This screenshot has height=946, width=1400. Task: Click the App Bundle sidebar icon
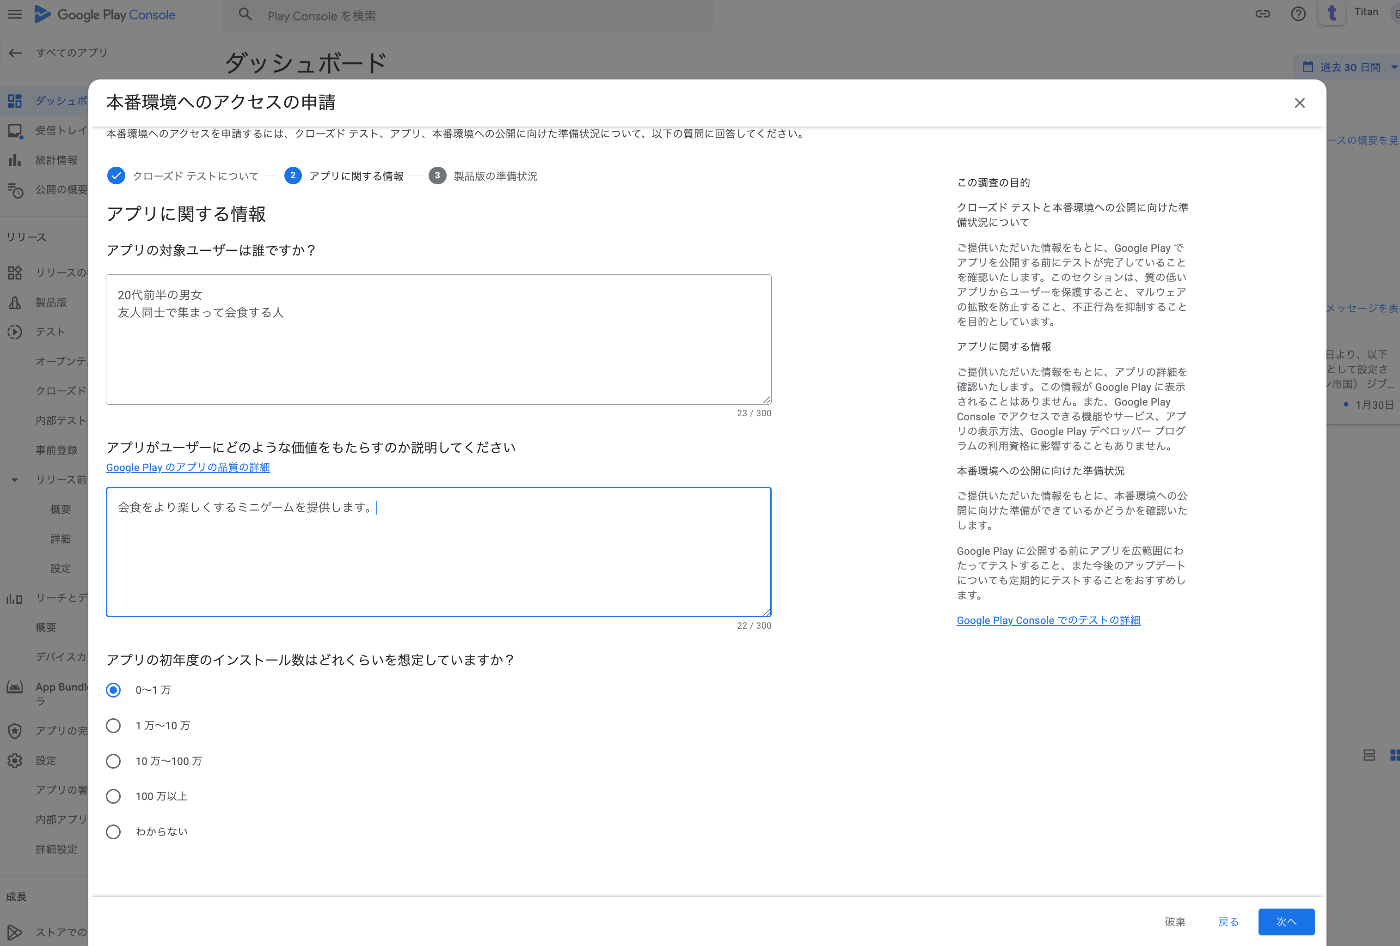click(x=15, y=687)
